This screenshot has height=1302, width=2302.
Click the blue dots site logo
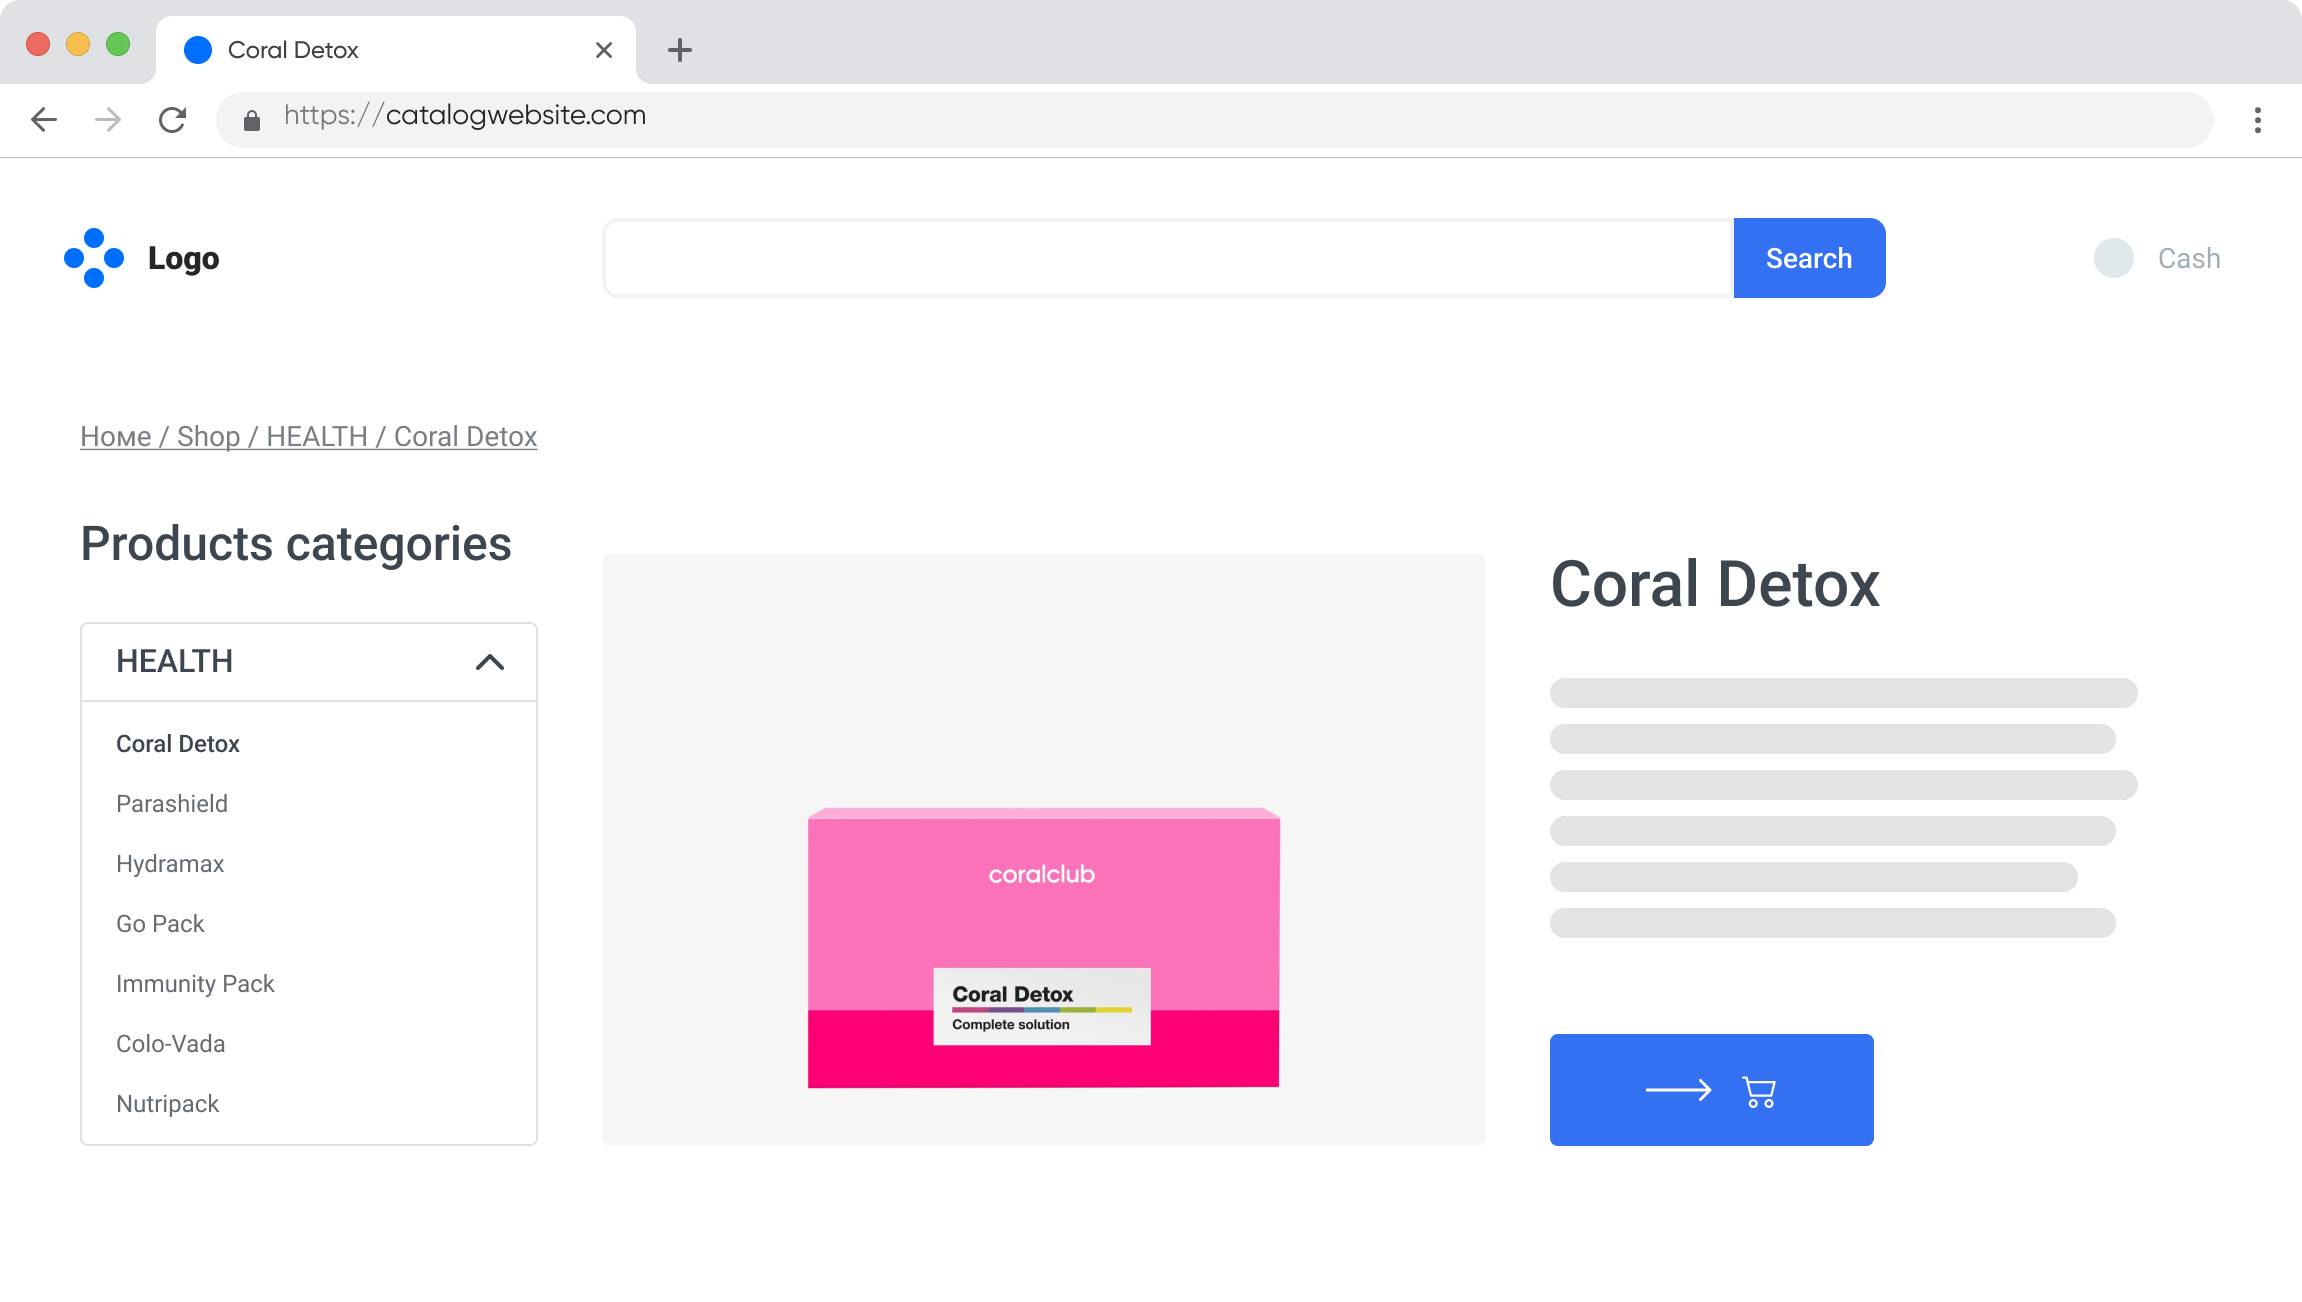tap(94, 258)
